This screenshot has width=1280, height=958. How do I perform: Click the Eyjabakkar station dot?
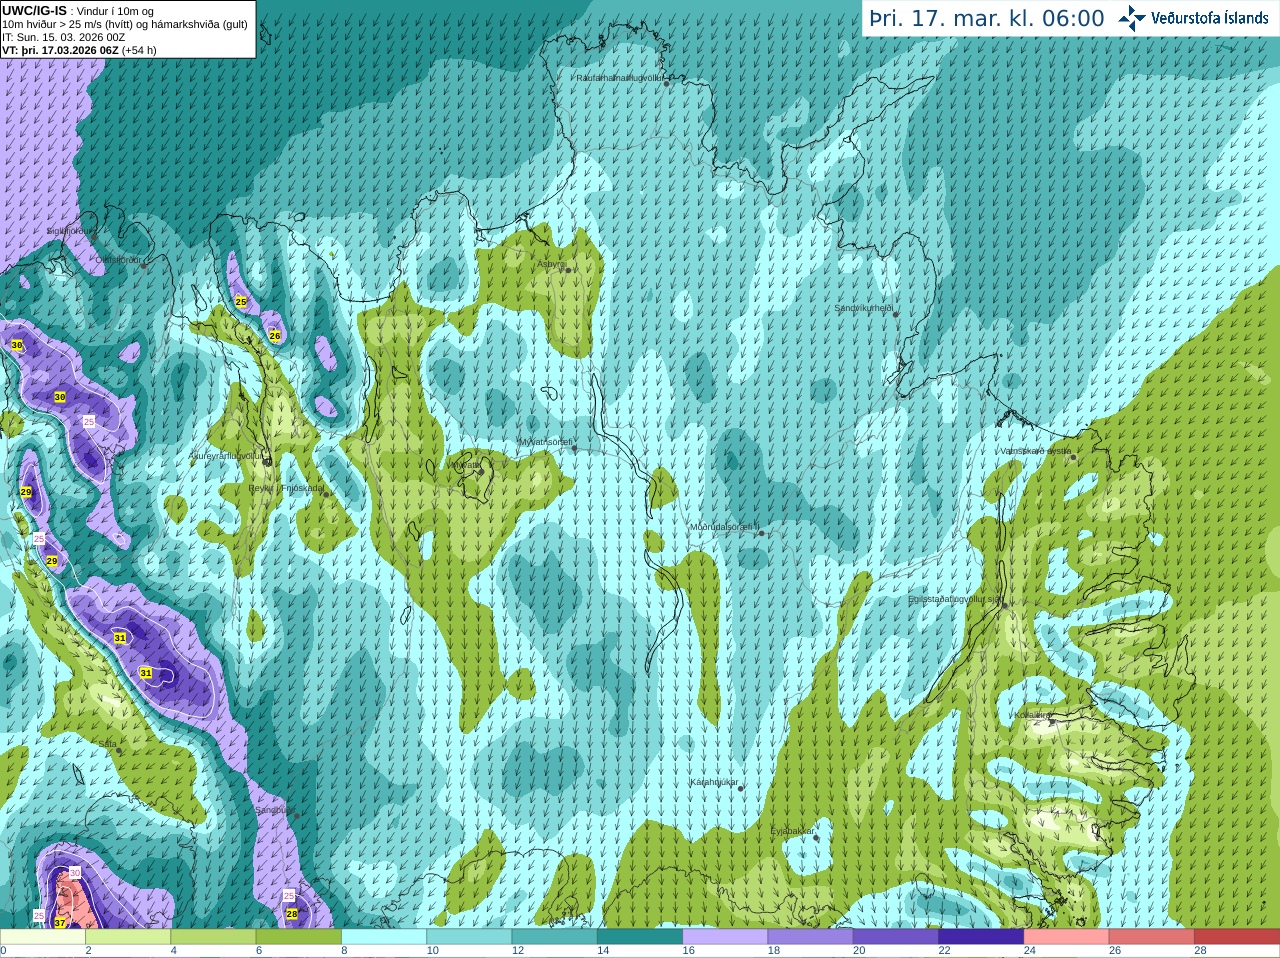817,837
